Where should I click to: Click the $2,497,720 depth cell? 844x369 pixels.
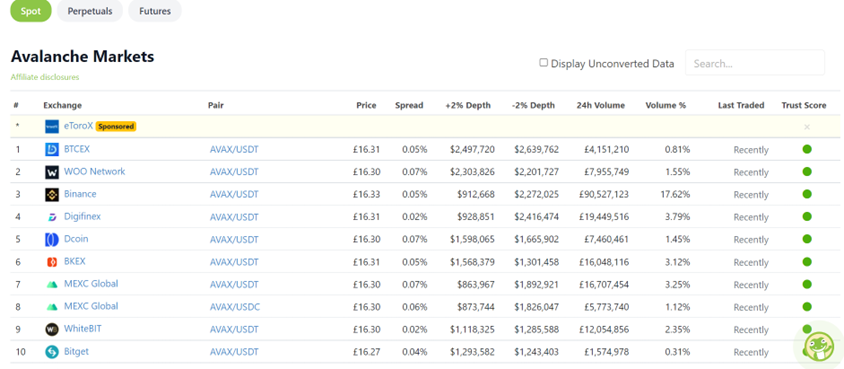click(473, 150)
